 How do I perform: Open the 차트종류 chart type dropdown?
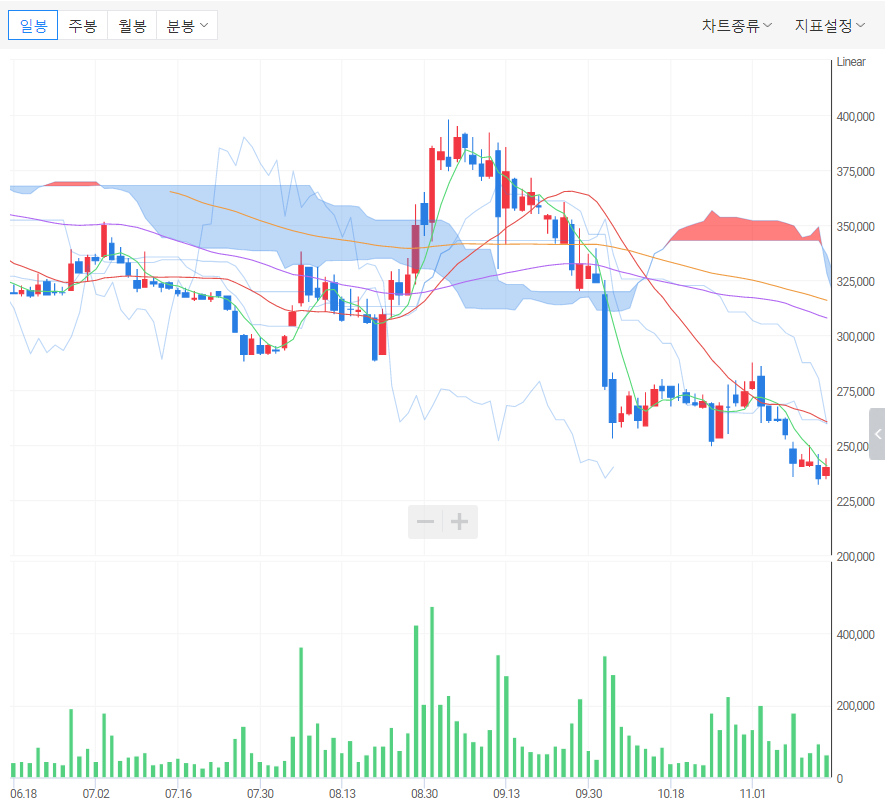[x=737, y=25]
